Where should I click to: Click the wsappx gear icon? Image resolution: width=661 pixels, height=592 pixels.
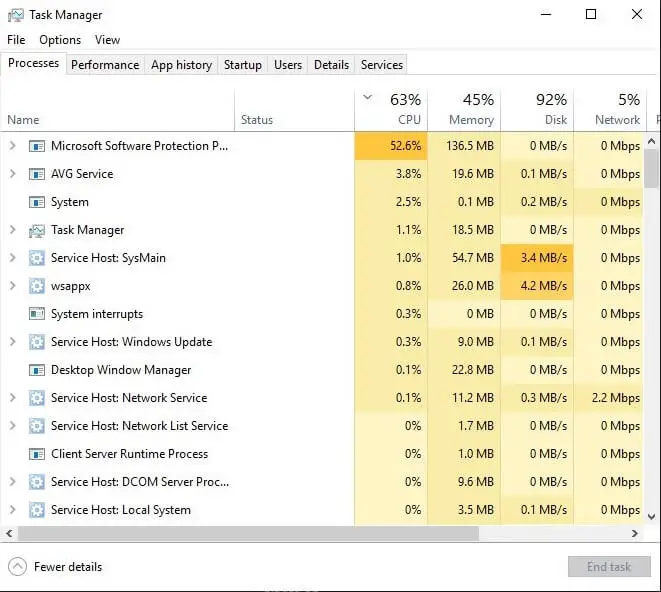37,286
